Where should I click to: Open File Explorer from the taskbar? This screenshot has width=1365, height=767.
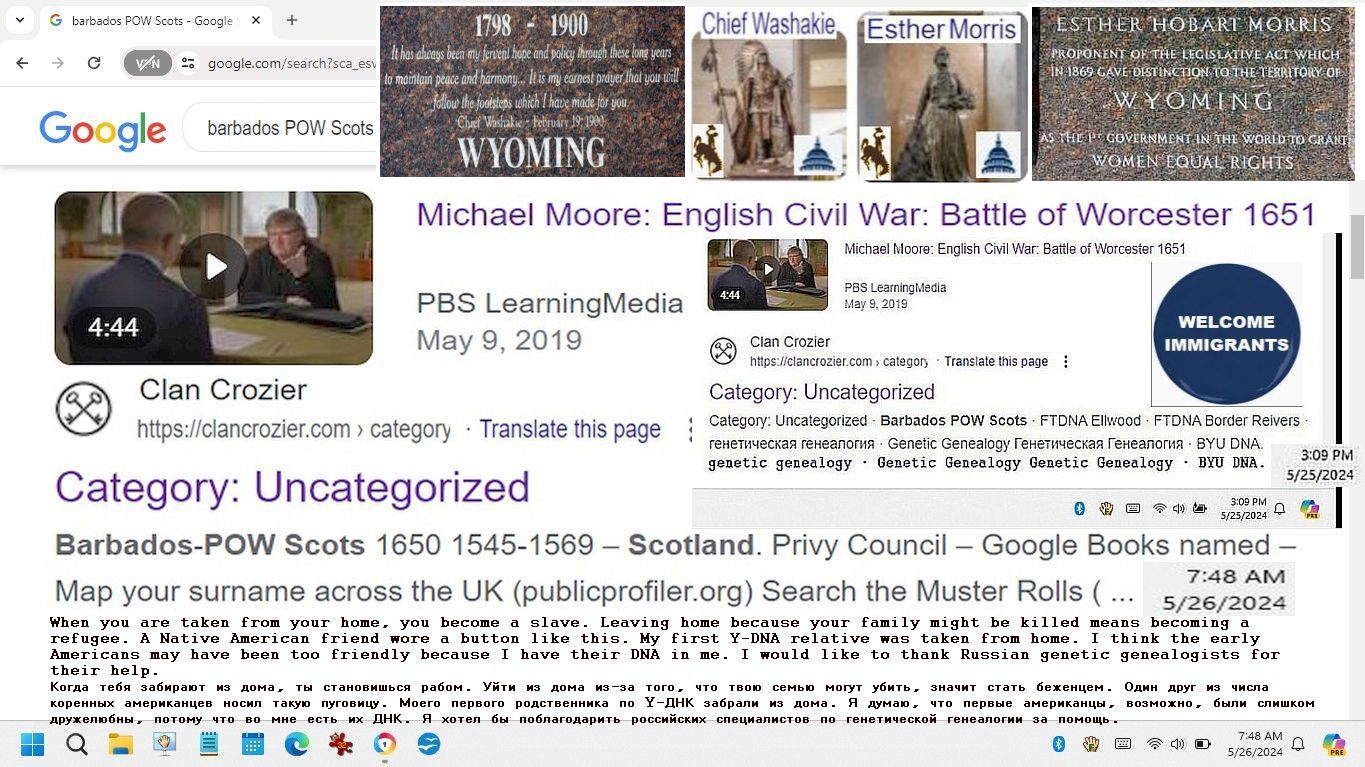coord(121,744)
